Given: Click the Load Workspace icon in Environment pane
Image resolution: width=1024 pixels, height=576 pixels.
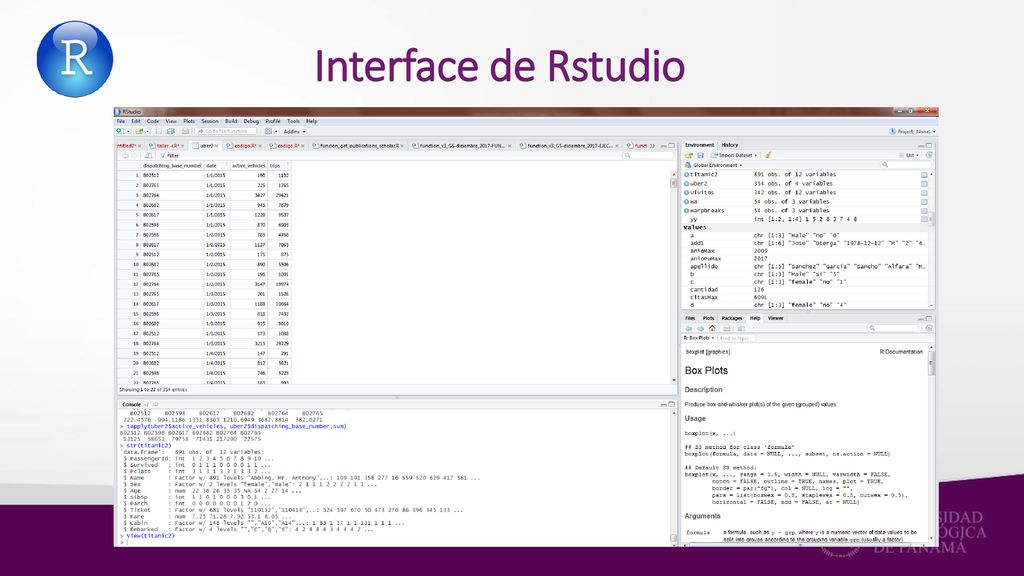Looking at the screenshot, I should 688,155.
